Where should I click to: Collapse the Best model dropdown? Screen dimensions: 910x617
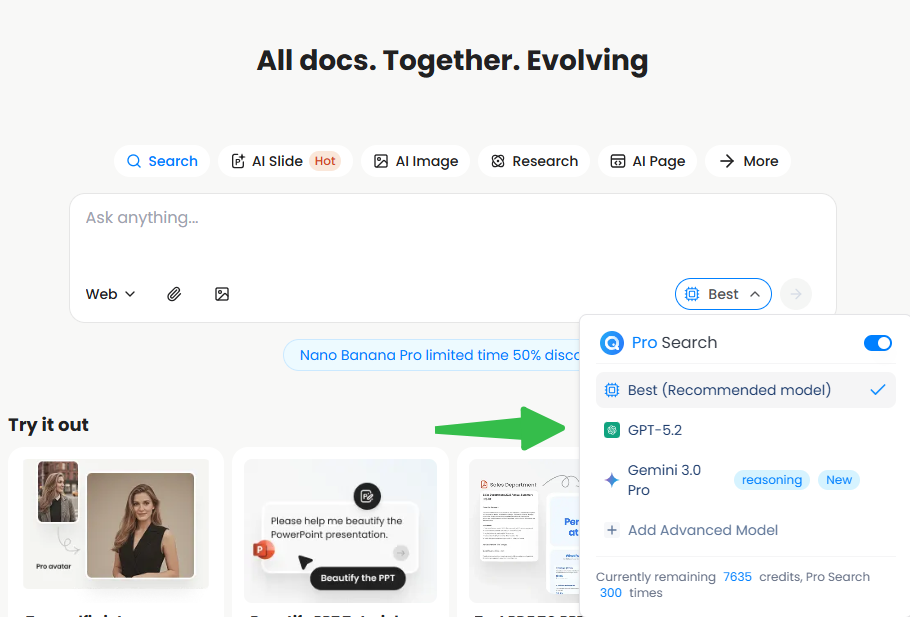[723, 294]
